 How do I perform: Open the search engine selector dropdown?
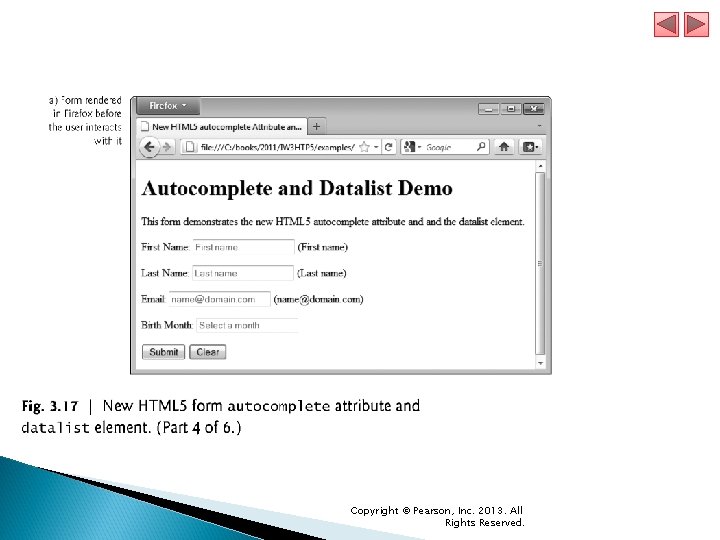point(411,147)
